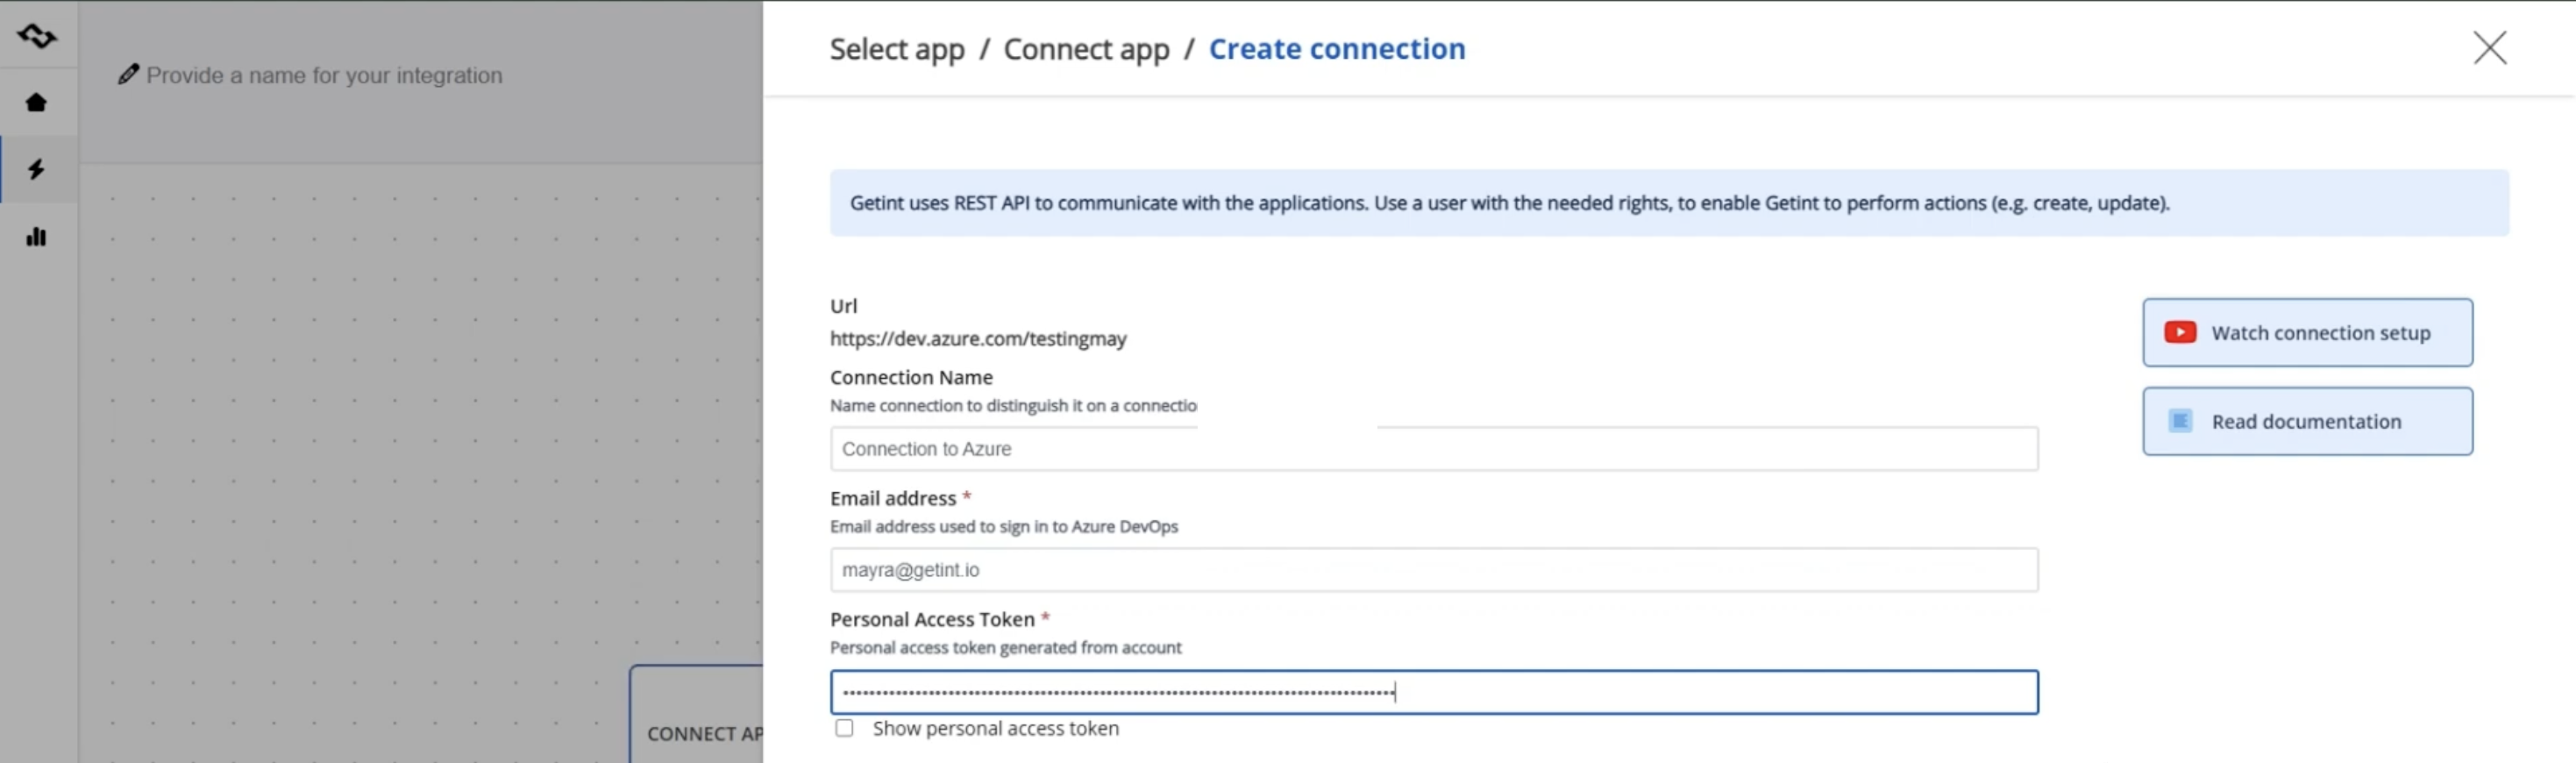
Task: Open the bar chart reports icon
Action: tap(36, 236)
